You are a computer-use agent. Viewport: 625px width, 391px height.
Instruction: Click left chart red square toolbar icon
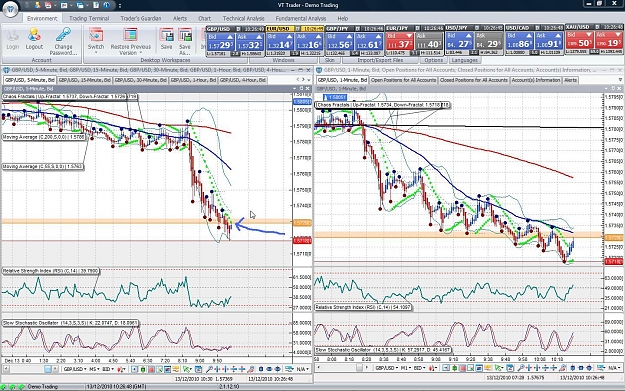point(151,369)
